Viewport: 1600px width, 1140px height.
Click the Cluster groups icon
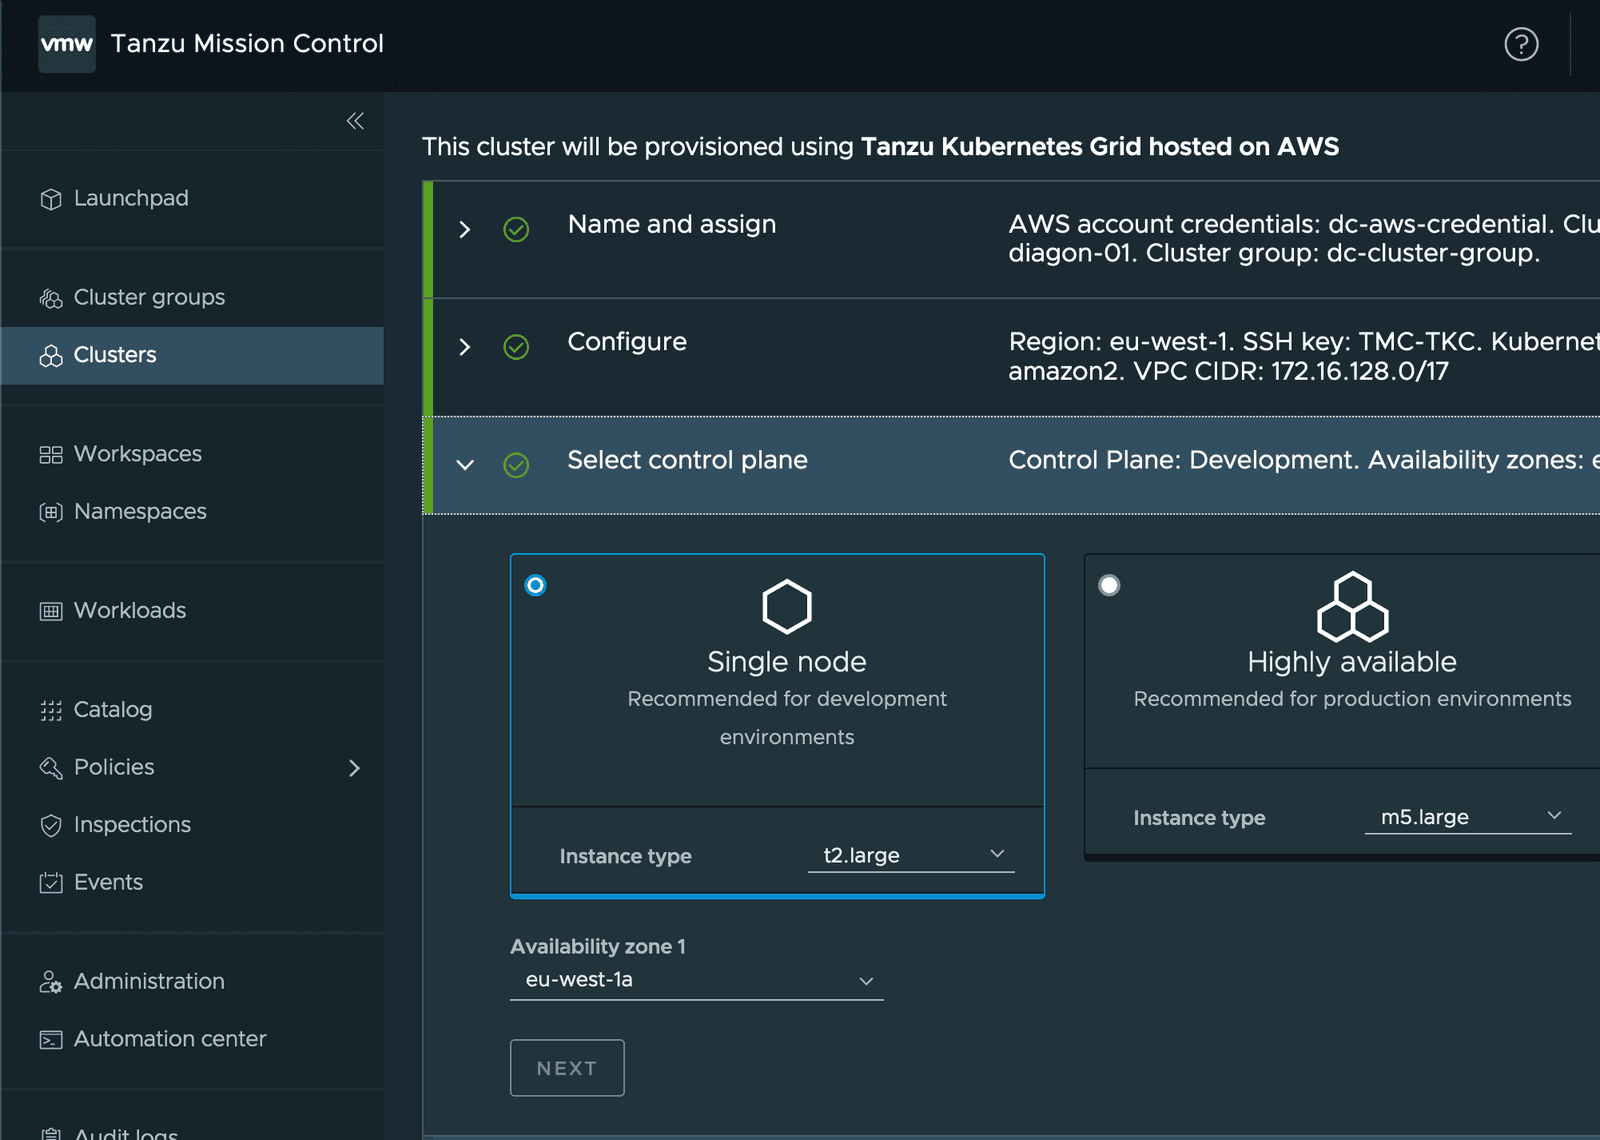[51, 298]
